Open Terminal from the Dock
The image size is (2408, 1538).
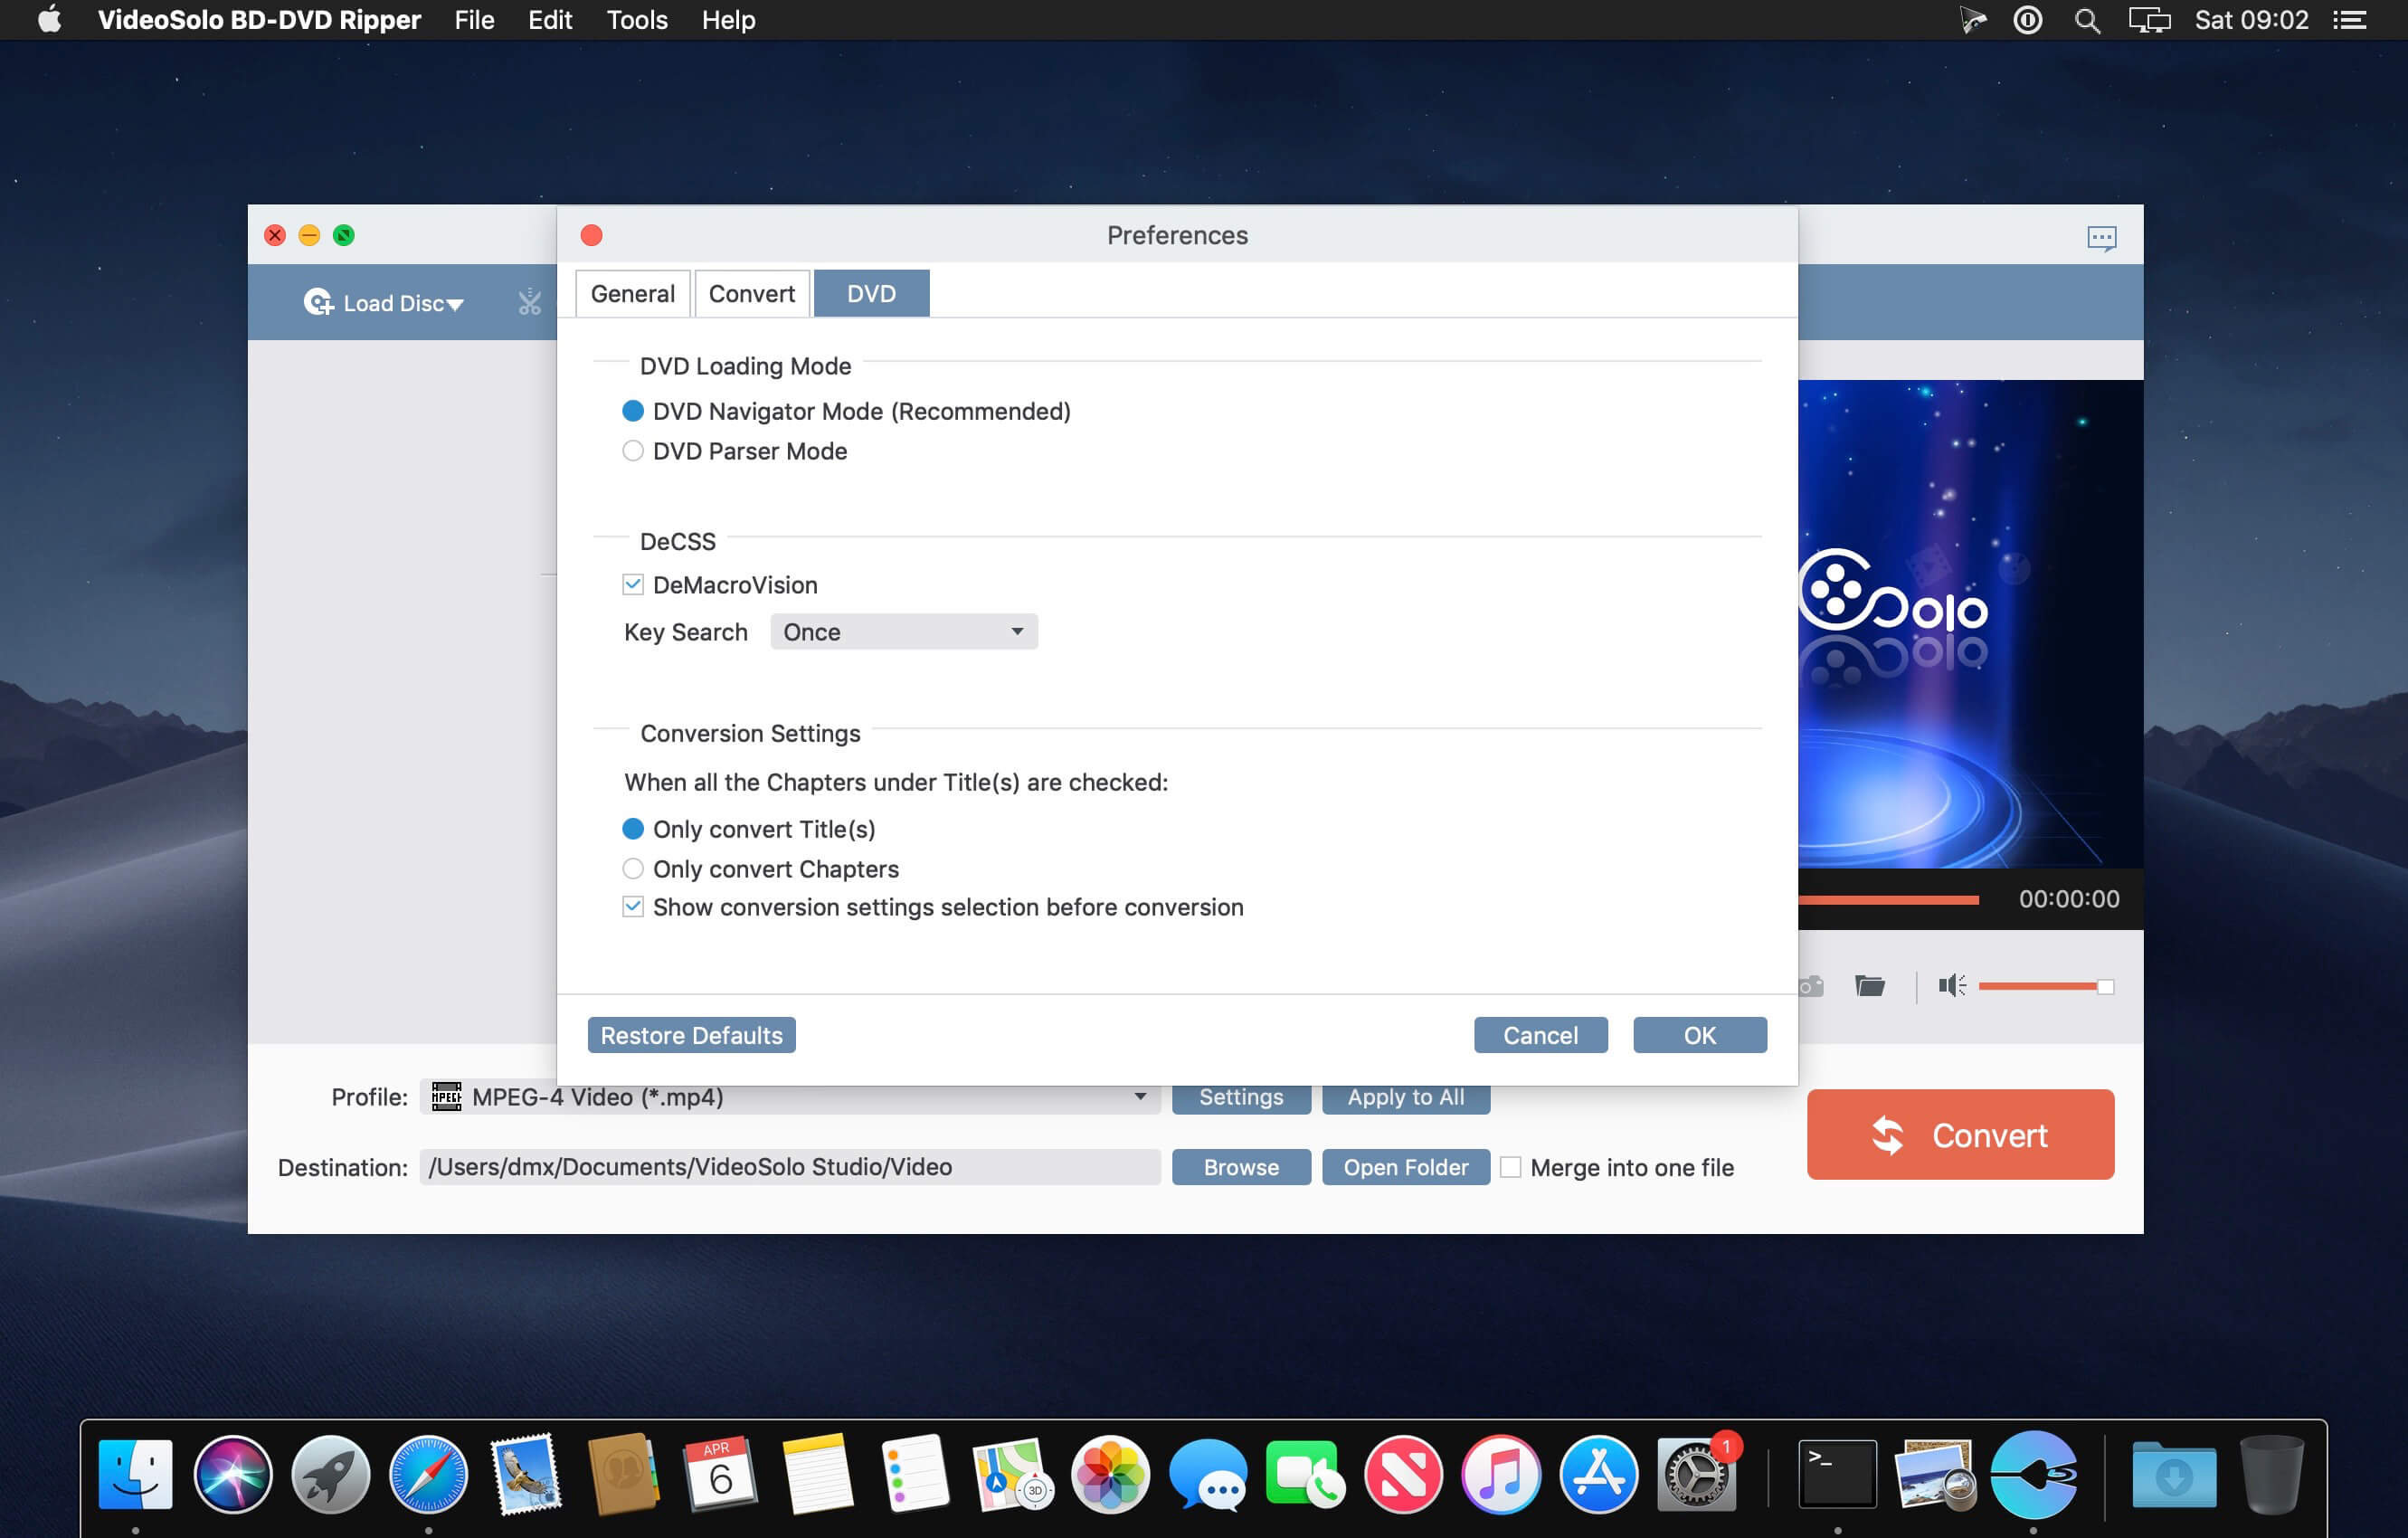(1837, 1473)
